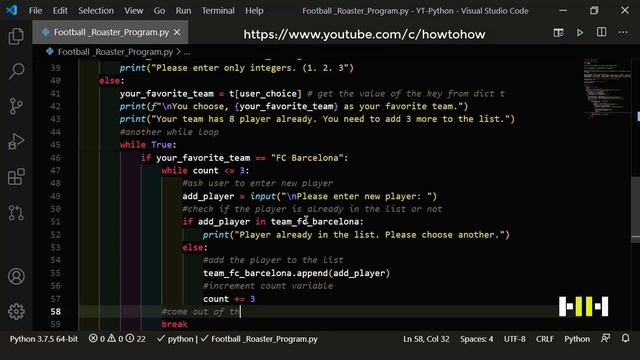
Task: Click the 'while True:' code line
Action: pos(148,145)
